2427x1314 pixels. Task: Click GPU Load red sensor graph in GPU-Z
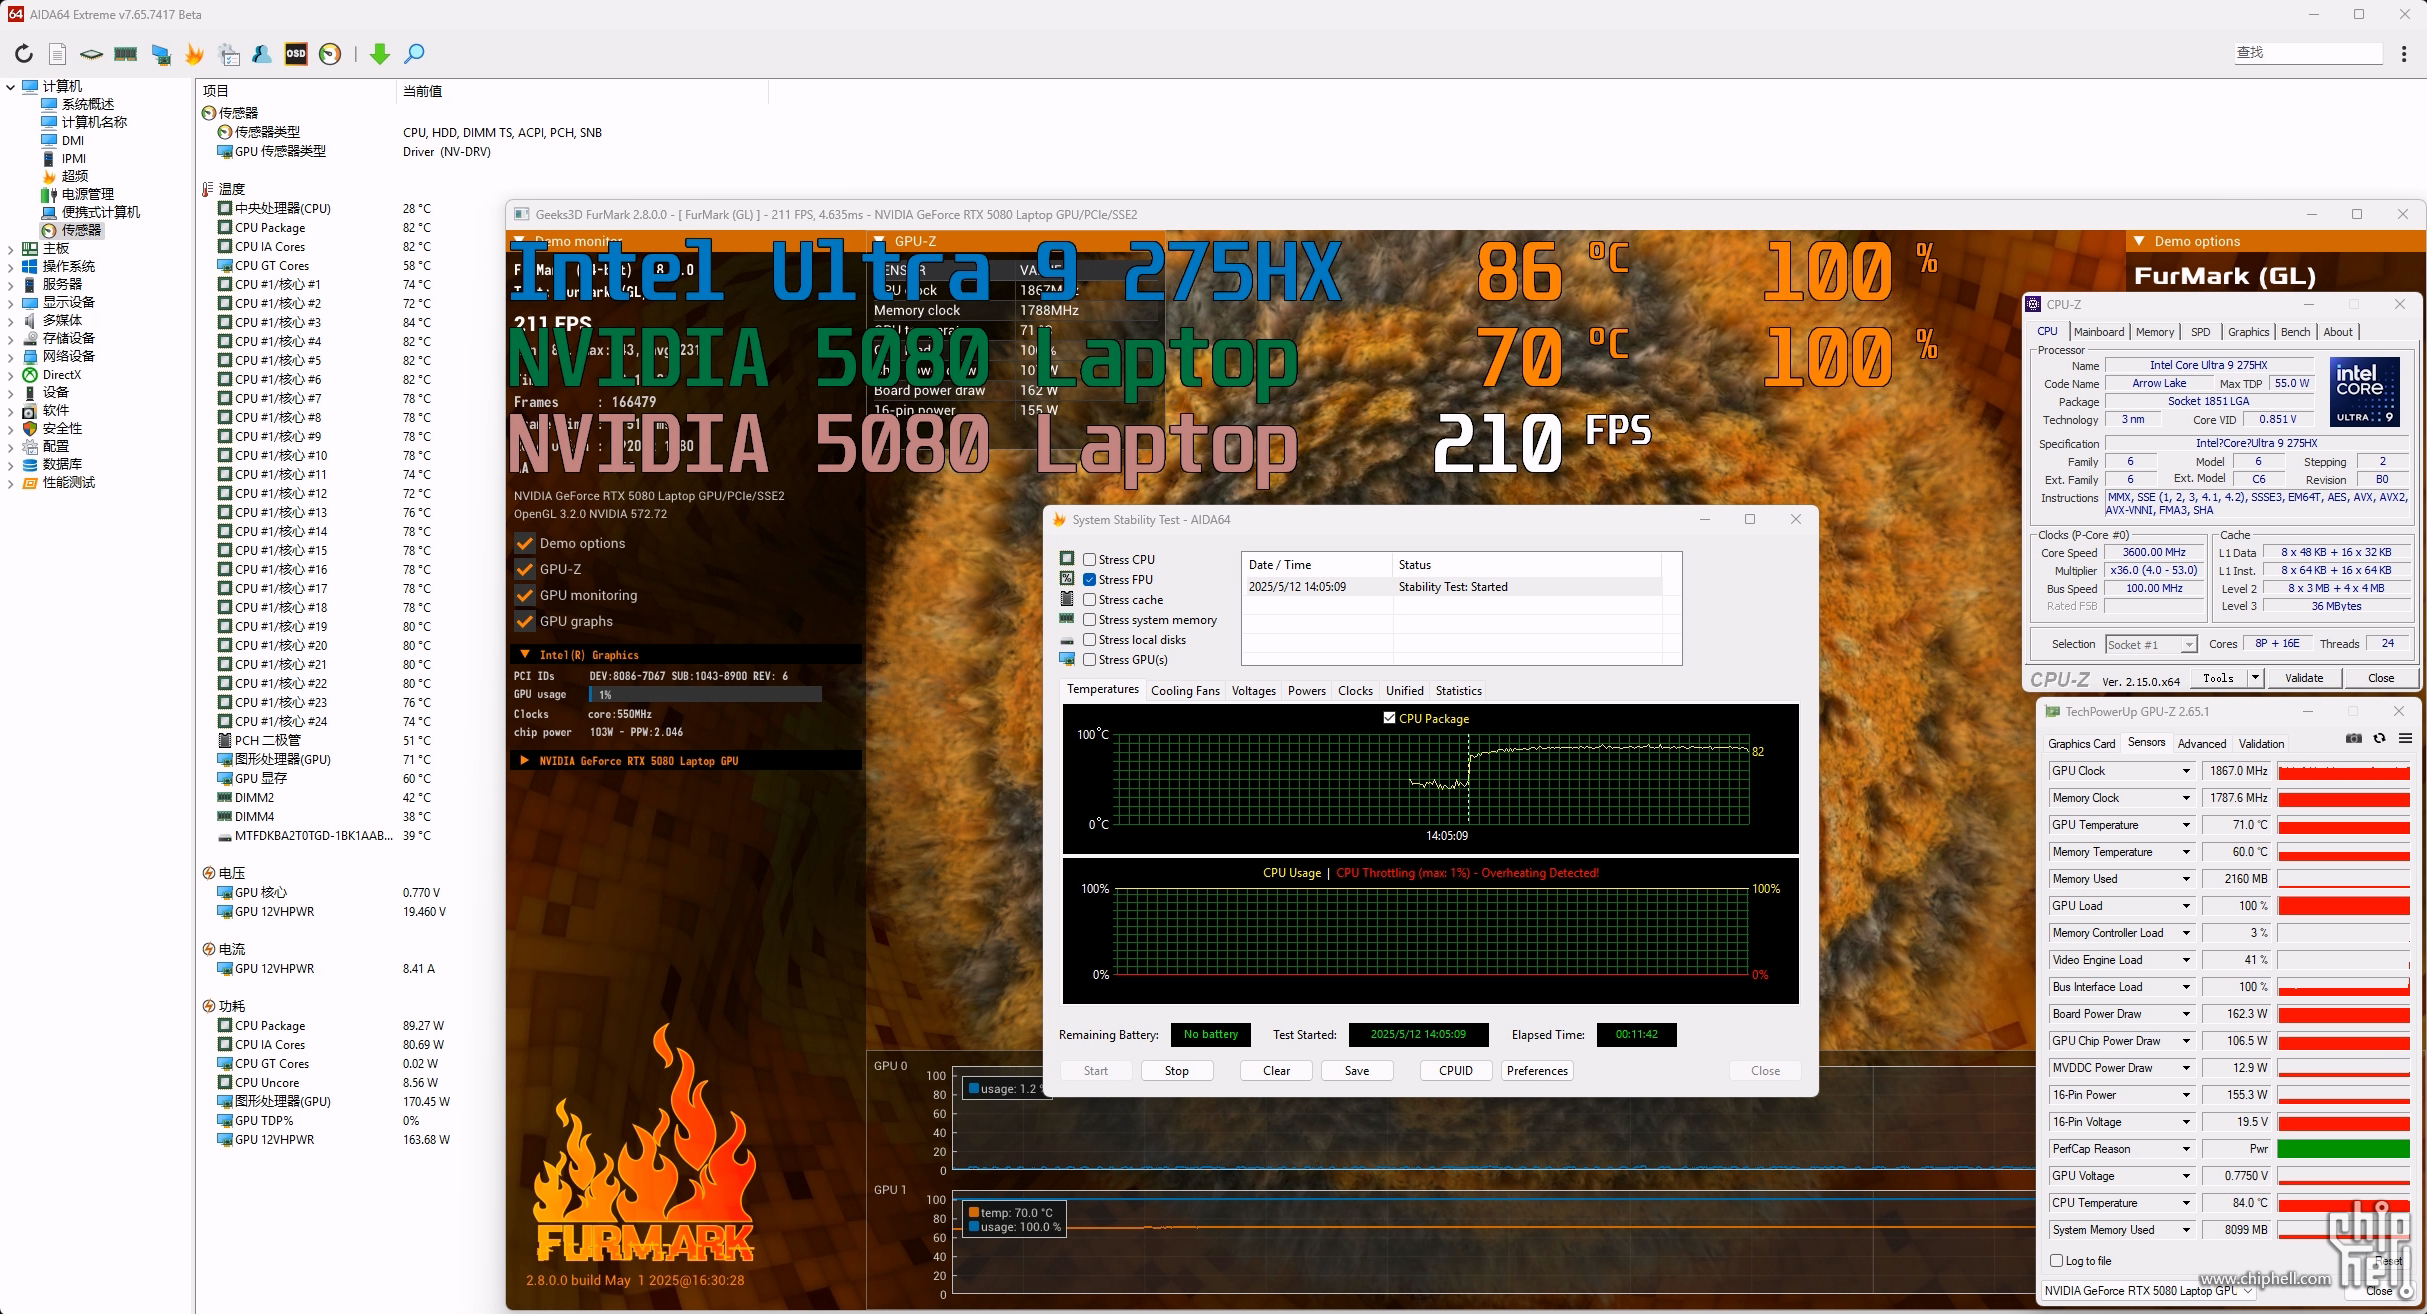(2343, 906)
